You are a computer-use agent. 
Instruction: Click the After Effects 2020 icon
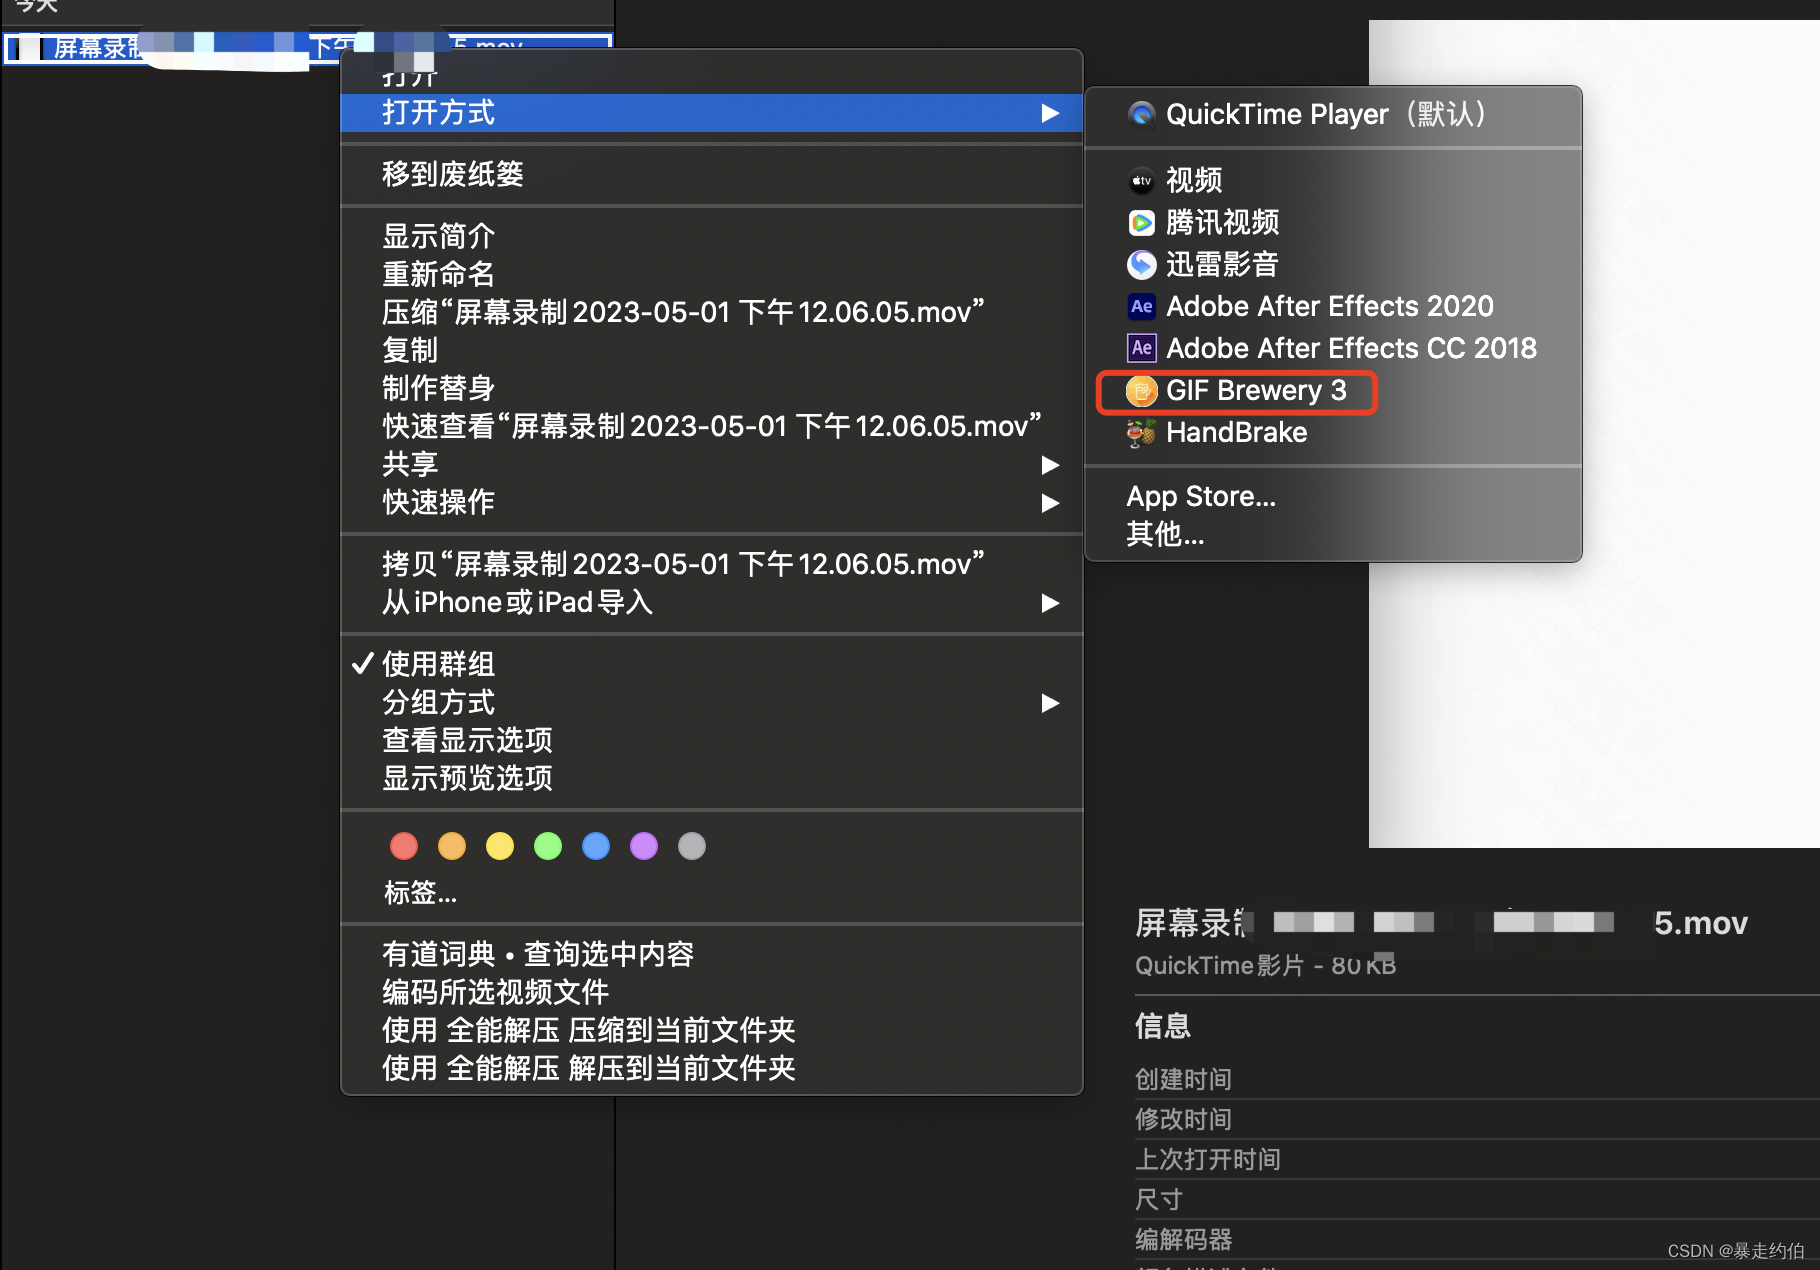point(1141,306)
